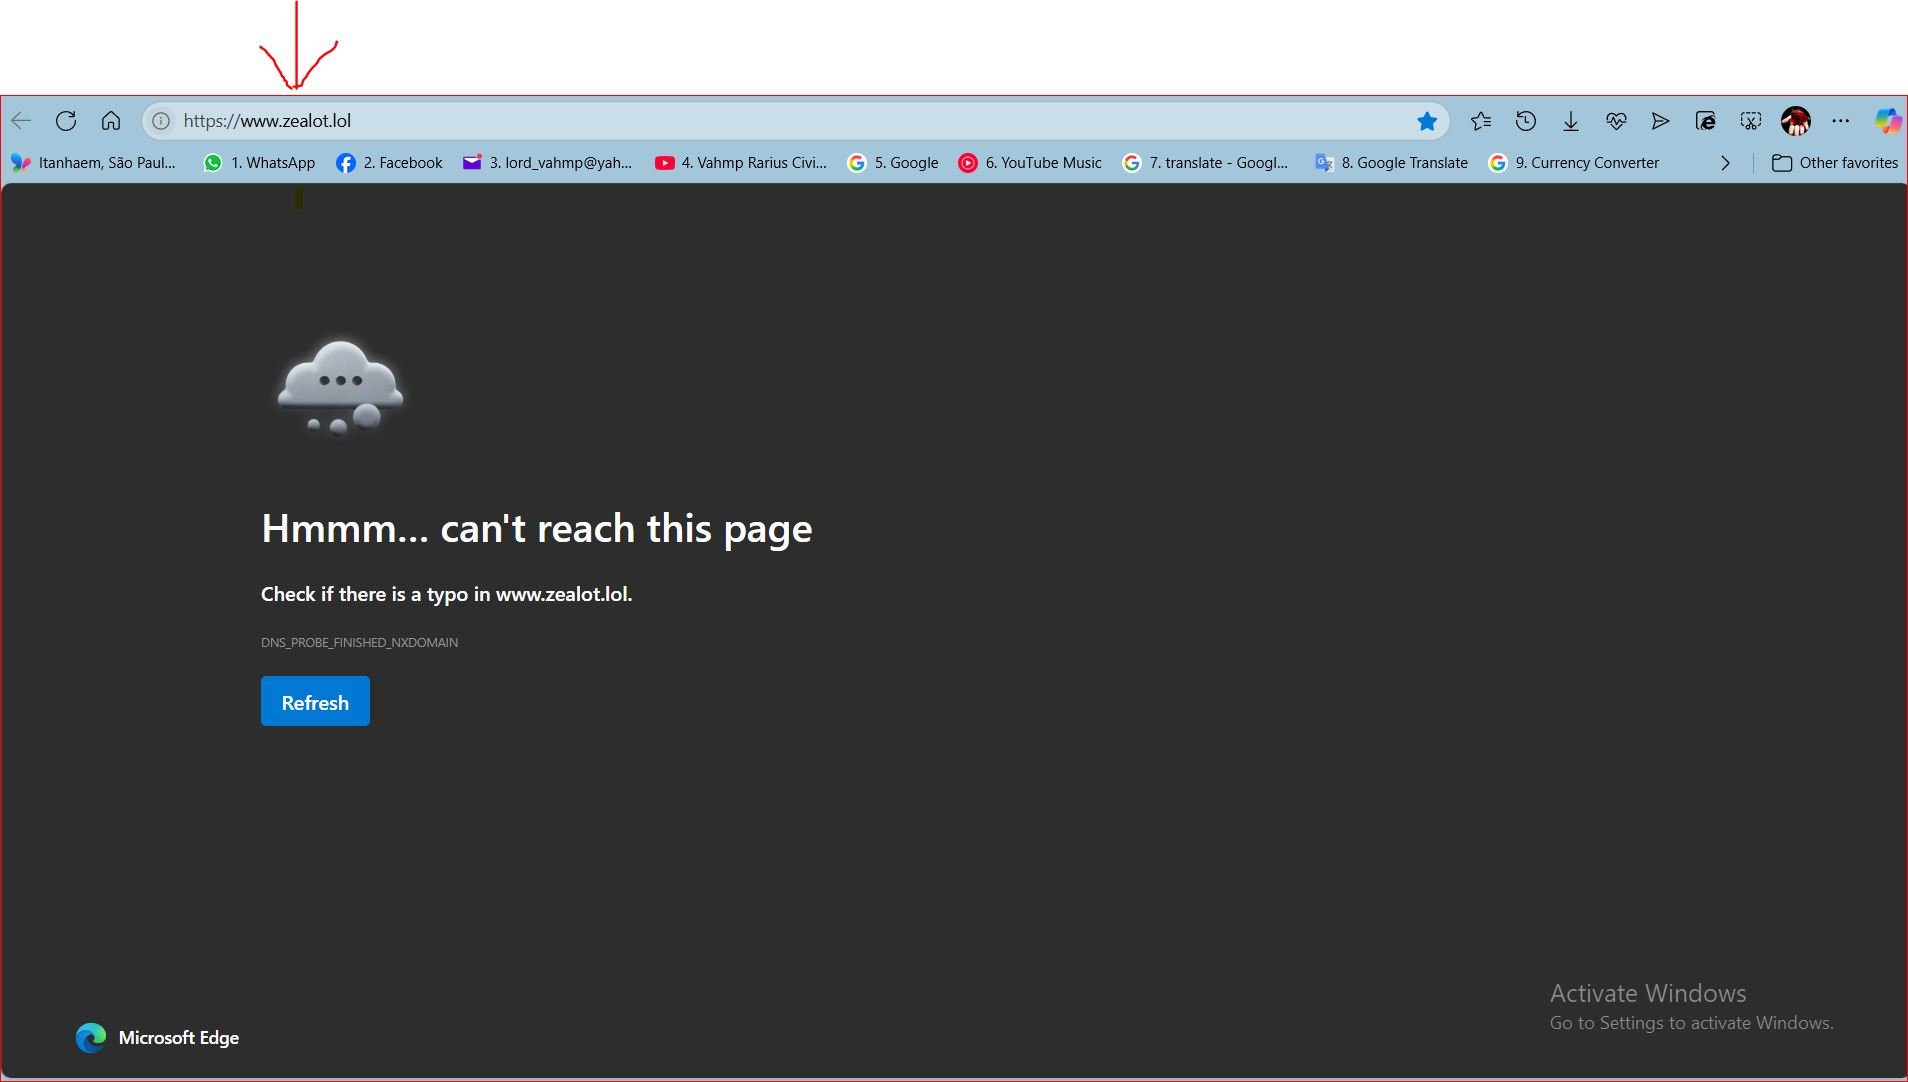Open browsing History icon

pos(1526,121)
